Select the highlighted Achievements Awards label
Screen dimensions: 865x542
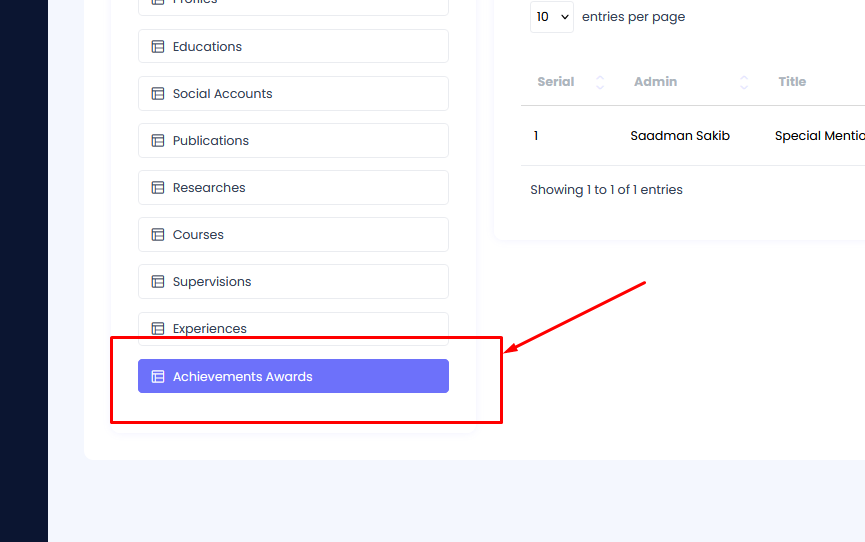242,377
